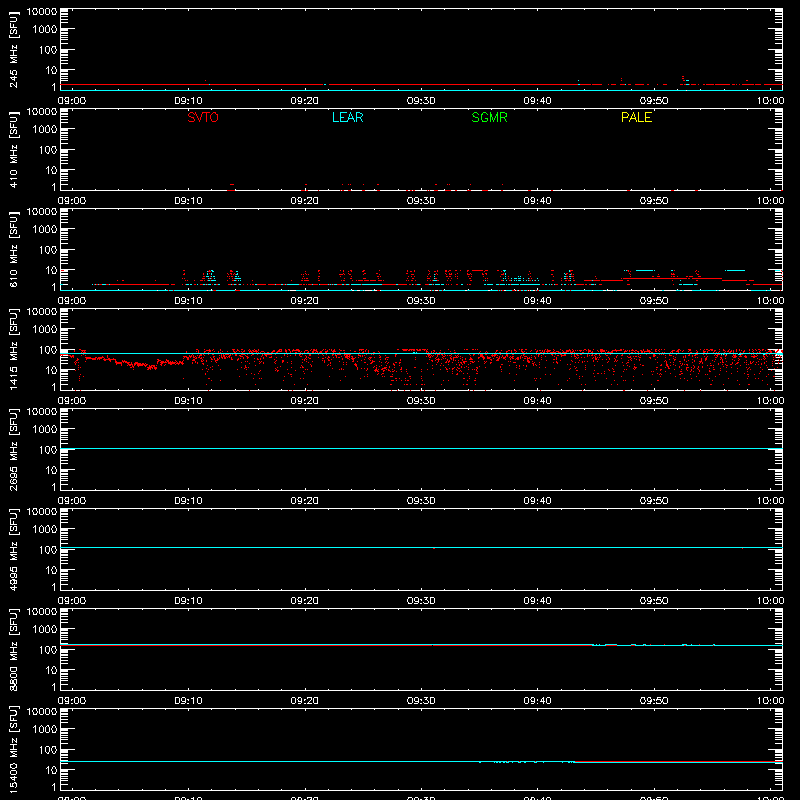Select the 15400 MHz [SFU] axis title
Viewport: 800px width, 800px height.
(13, 749)
